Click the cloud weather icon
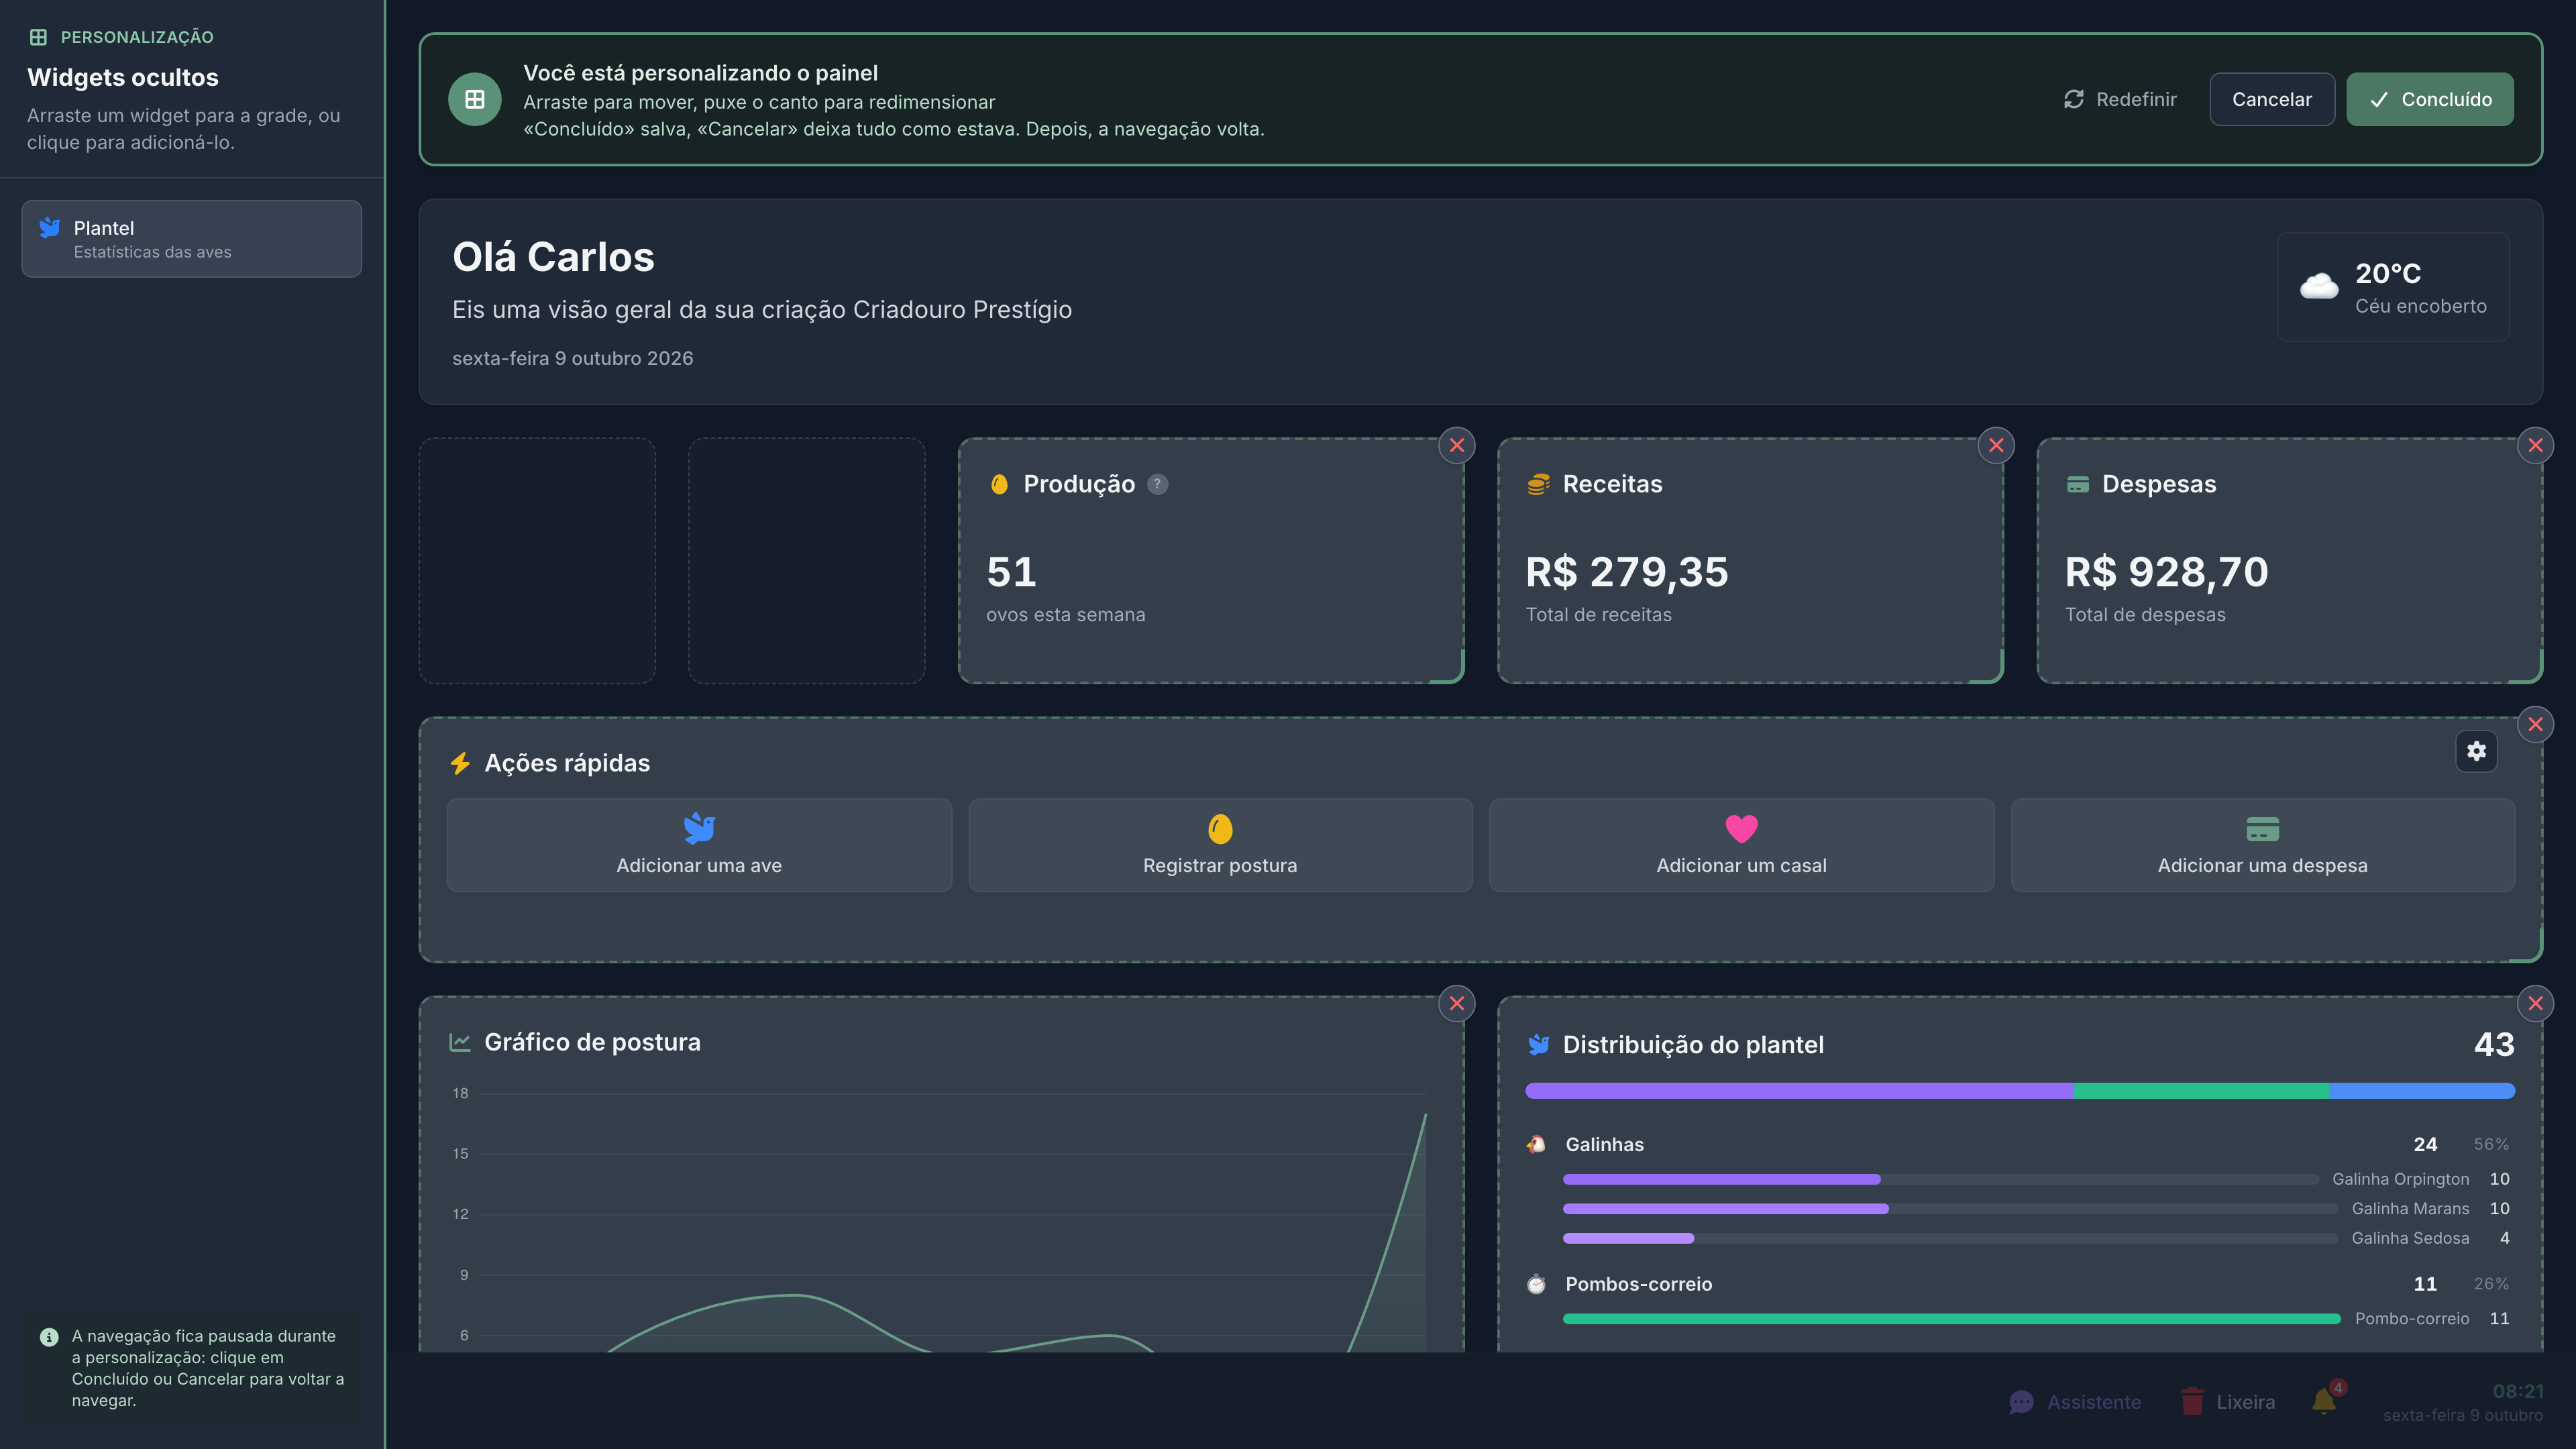2576x1449 pixels. [2318, 287]
